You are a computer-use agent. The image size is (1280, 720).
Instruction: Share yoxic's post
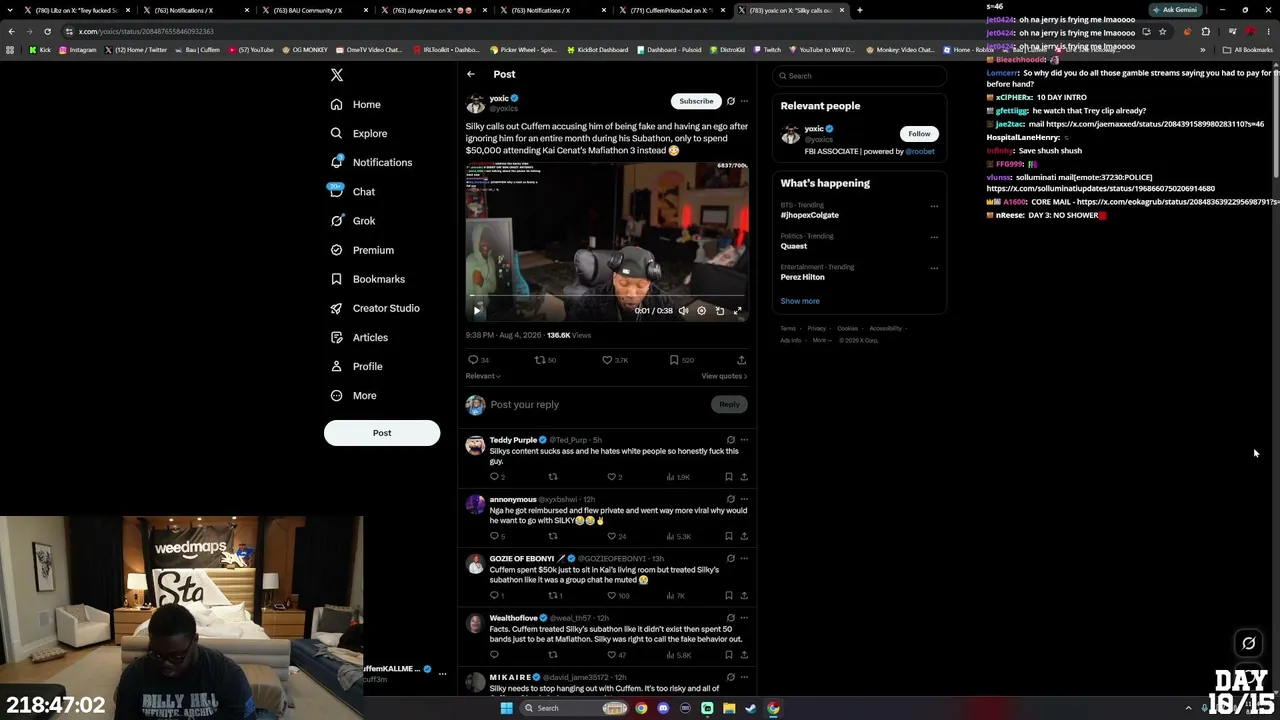point(741,360)
